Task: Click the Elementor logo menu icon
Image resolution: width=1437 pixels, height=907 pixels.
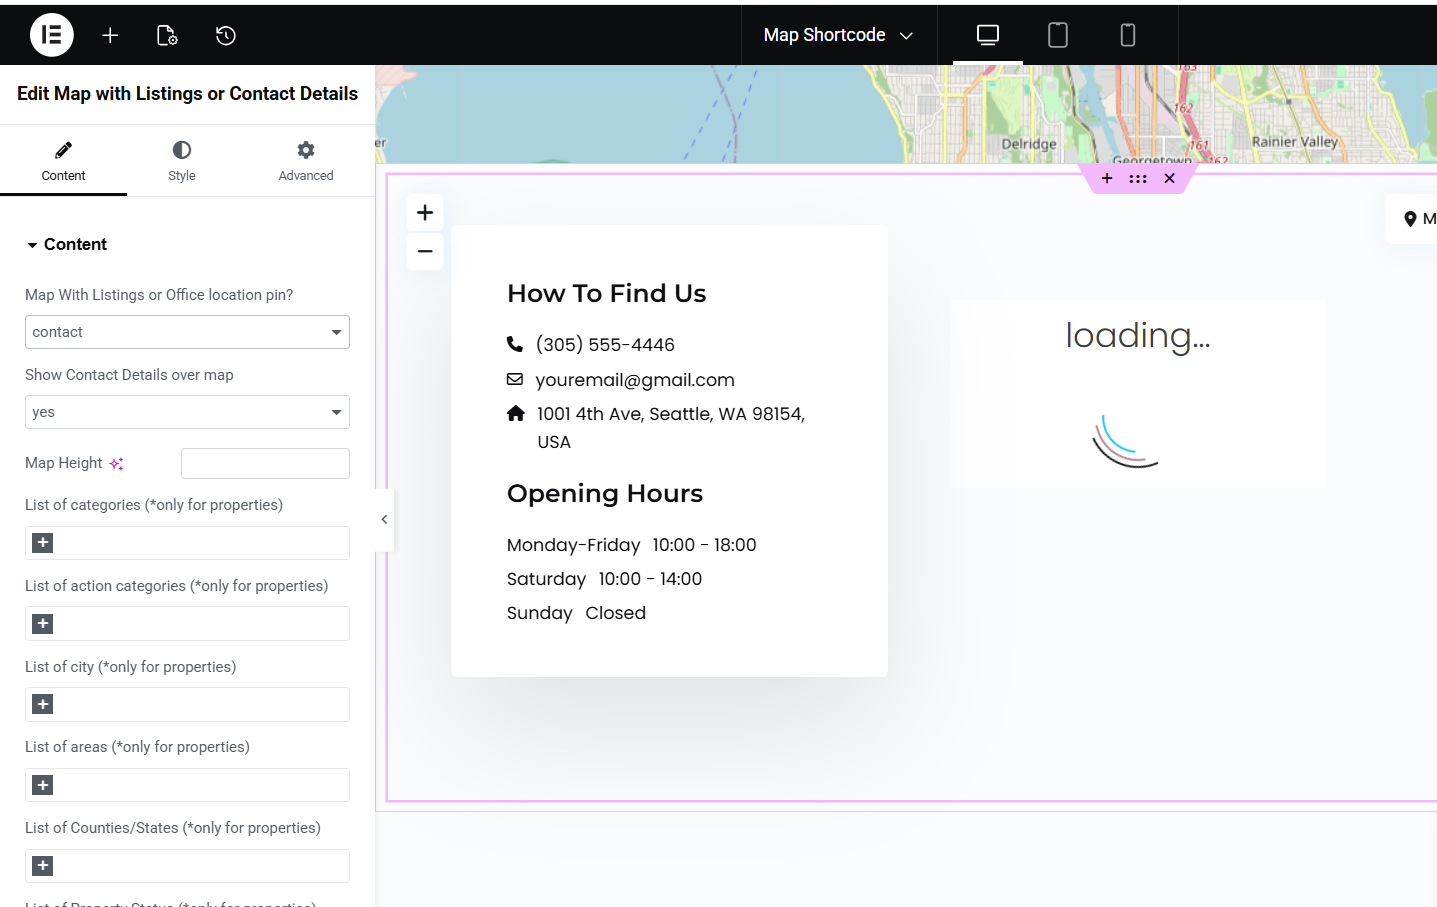Action: (x=52, y=35)
